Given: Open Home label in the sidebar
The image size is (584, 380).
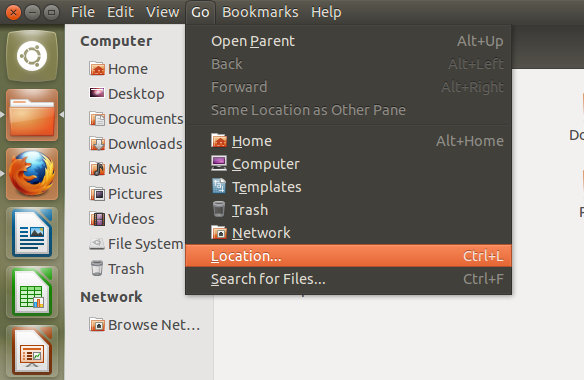Looking at the screenshot, I should point(128,69).
